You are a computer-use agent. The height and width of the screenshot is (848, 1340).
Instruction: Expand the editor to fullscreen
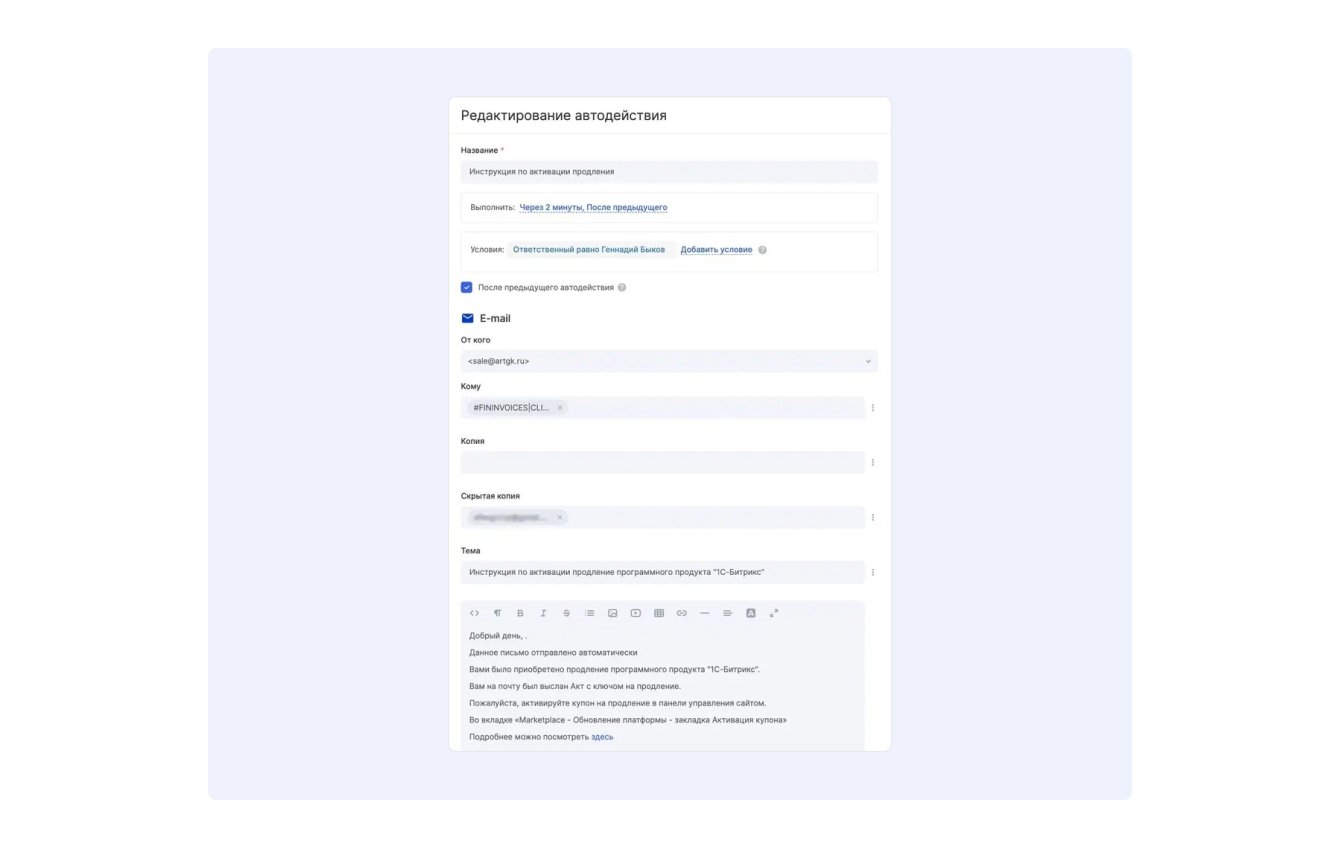point(774,613)
